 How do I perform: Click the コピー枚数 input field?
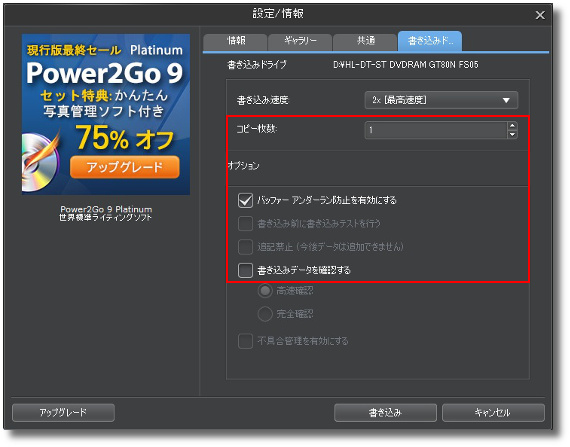pyautogui.click(x=435, y=130)
